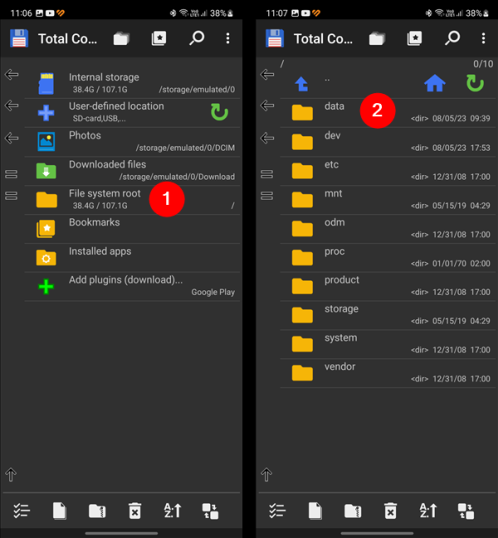This screenshot has height=538, width=498.
Task: Tap A-Z sort icon, right screen toolbar
Action: [x=428, y=511]
